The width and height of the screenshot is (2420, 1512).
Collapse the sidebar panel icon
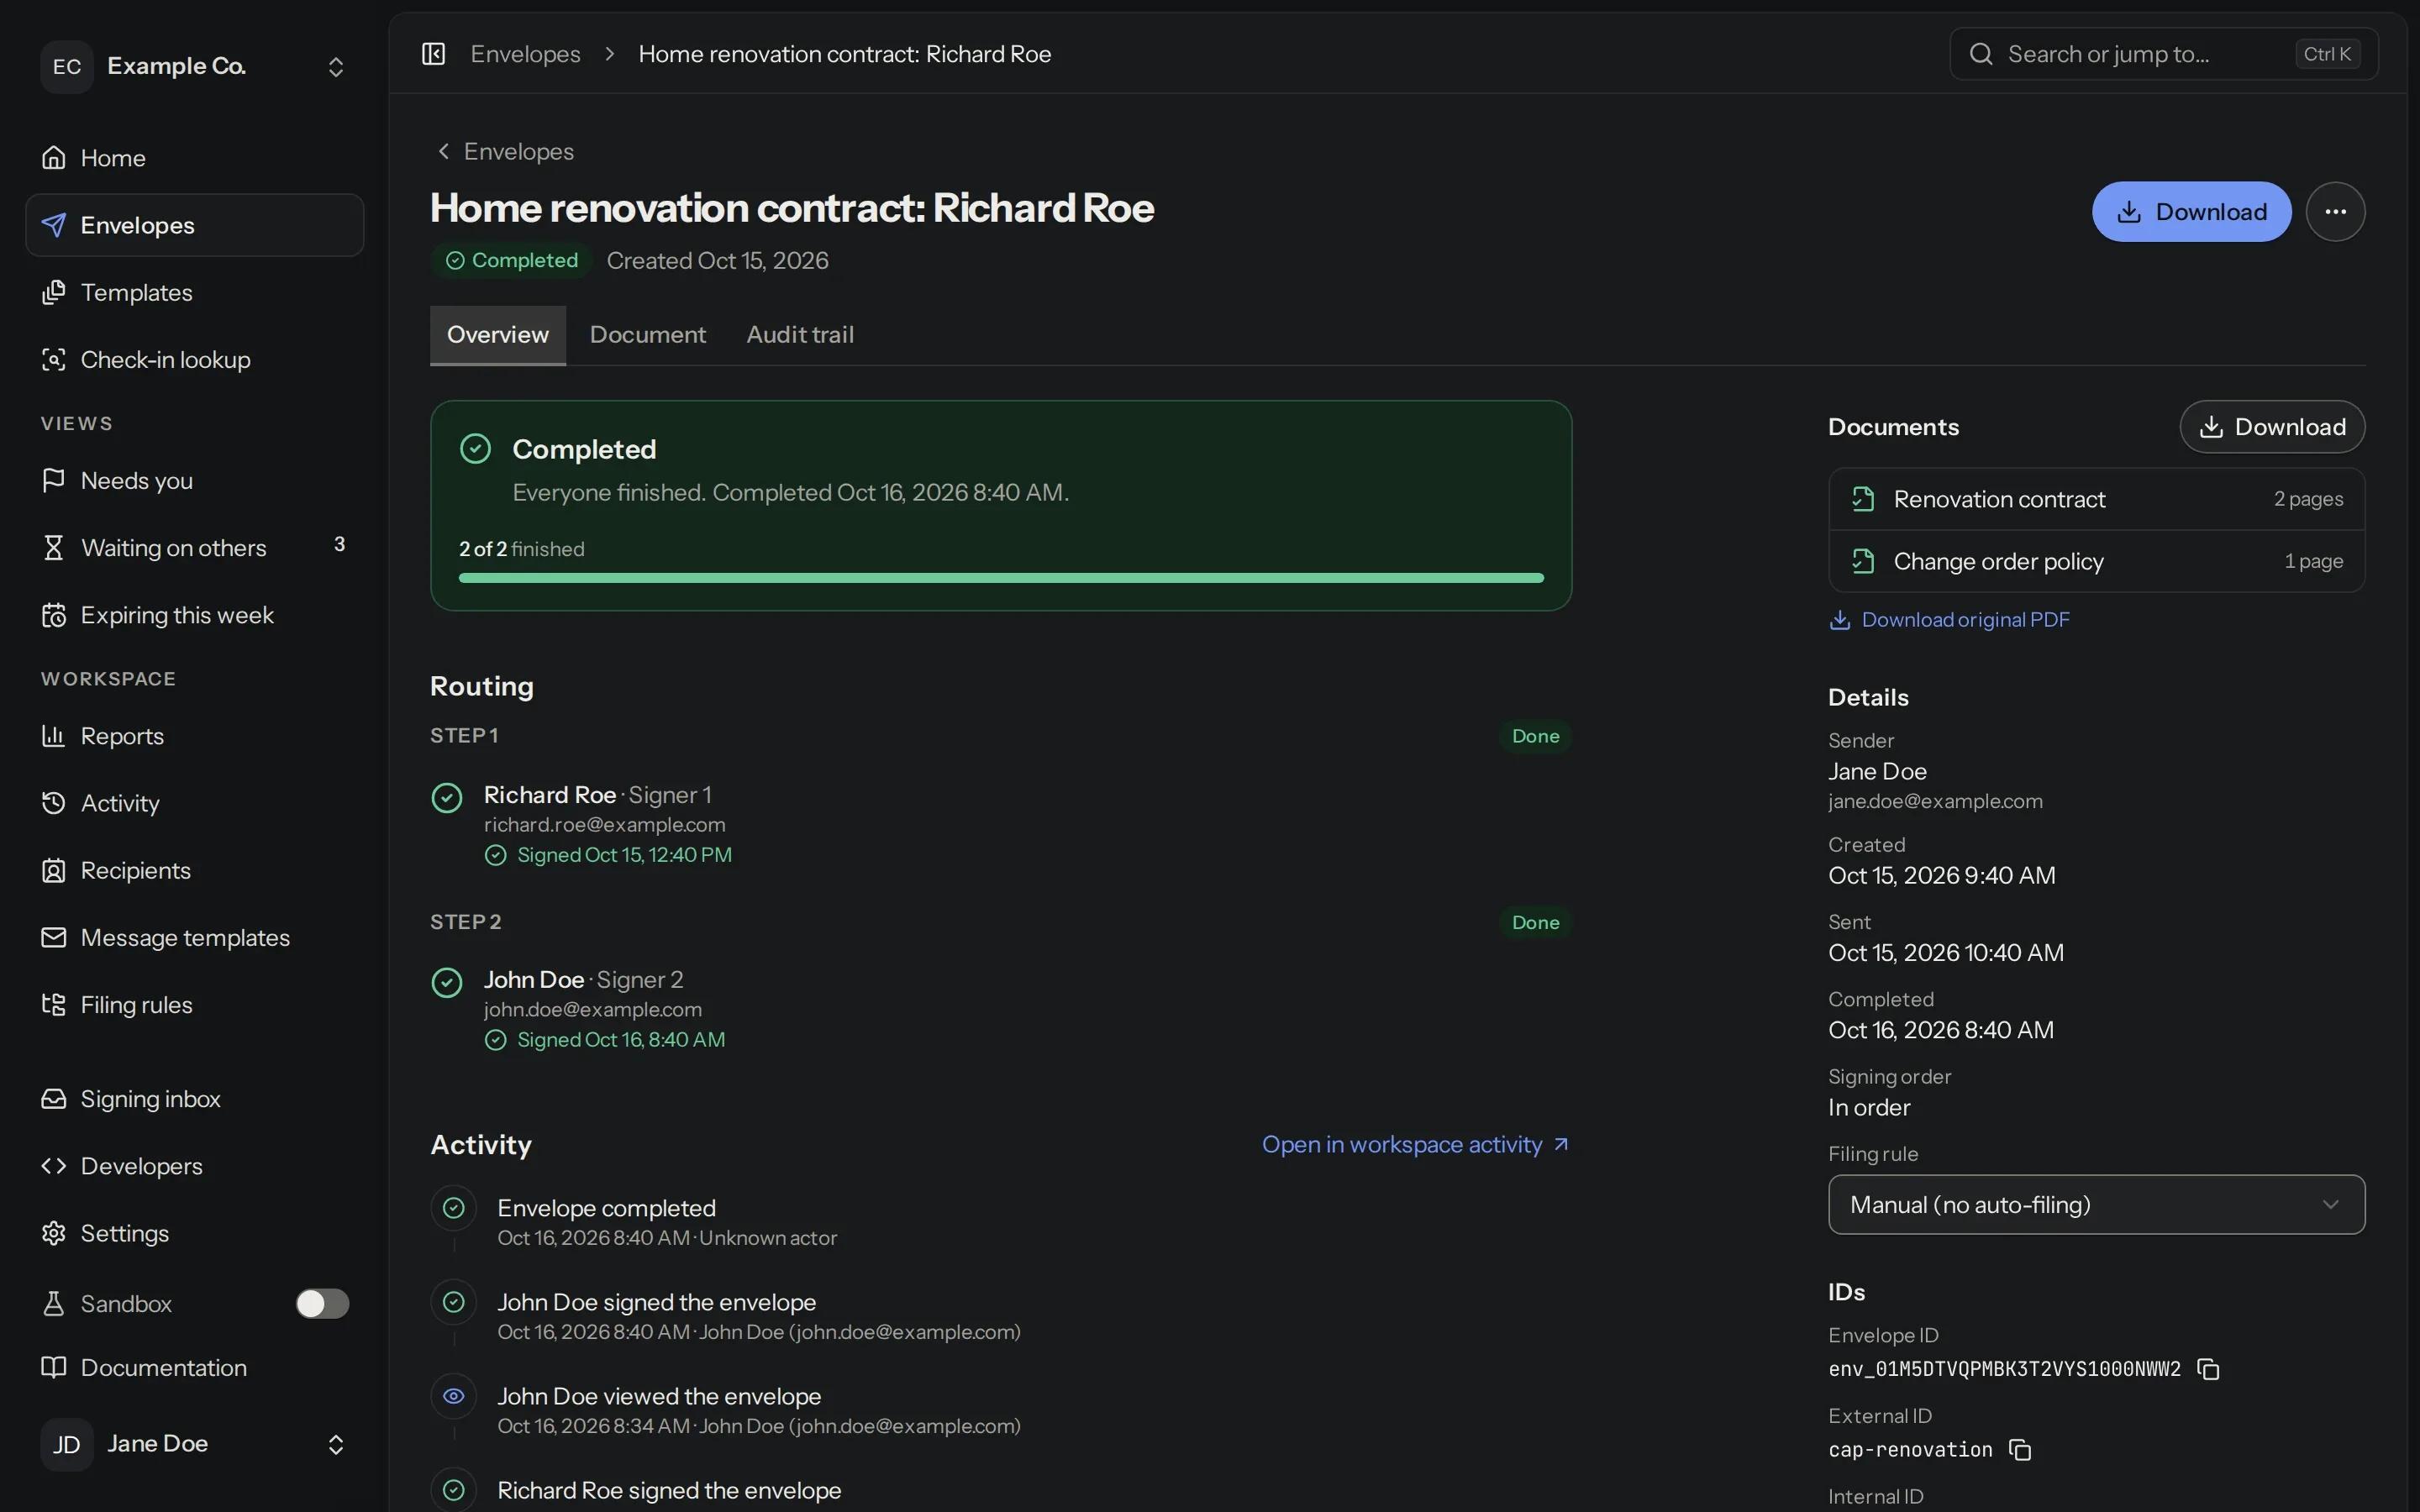point(433,54)
